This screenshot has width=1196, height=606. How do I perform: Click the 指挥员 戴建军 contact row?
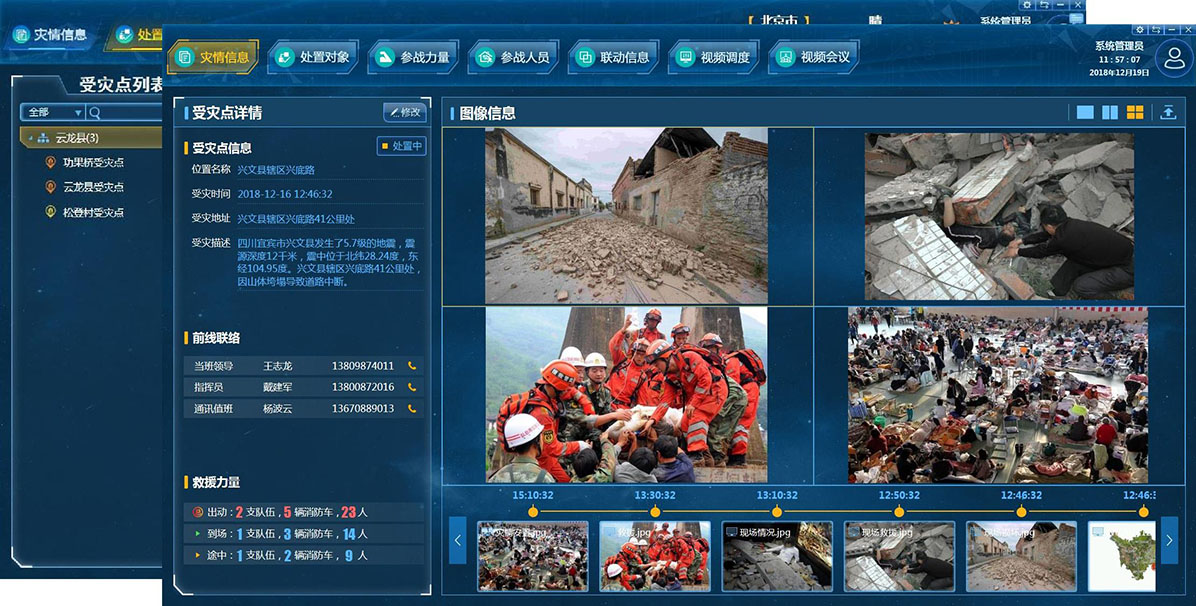[x=304, y=388]
